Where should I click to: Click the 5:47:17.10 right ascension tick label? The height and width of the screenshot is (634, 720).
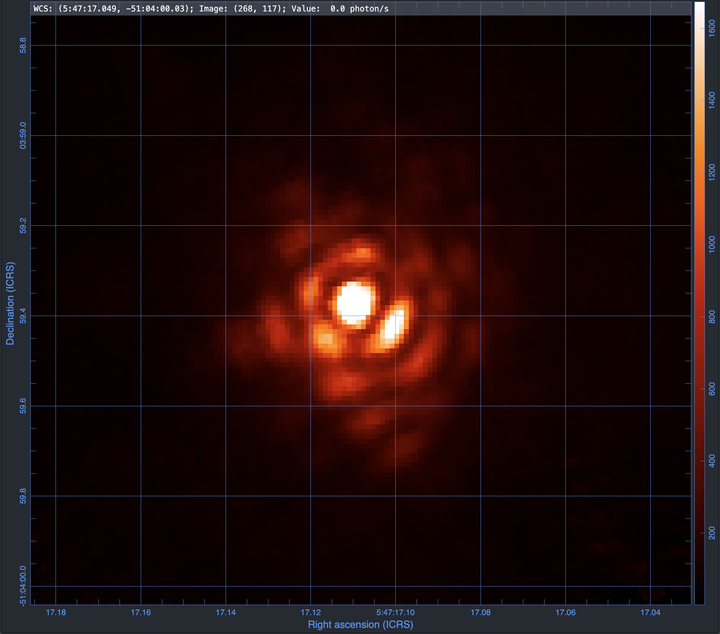tap(395, 612)
